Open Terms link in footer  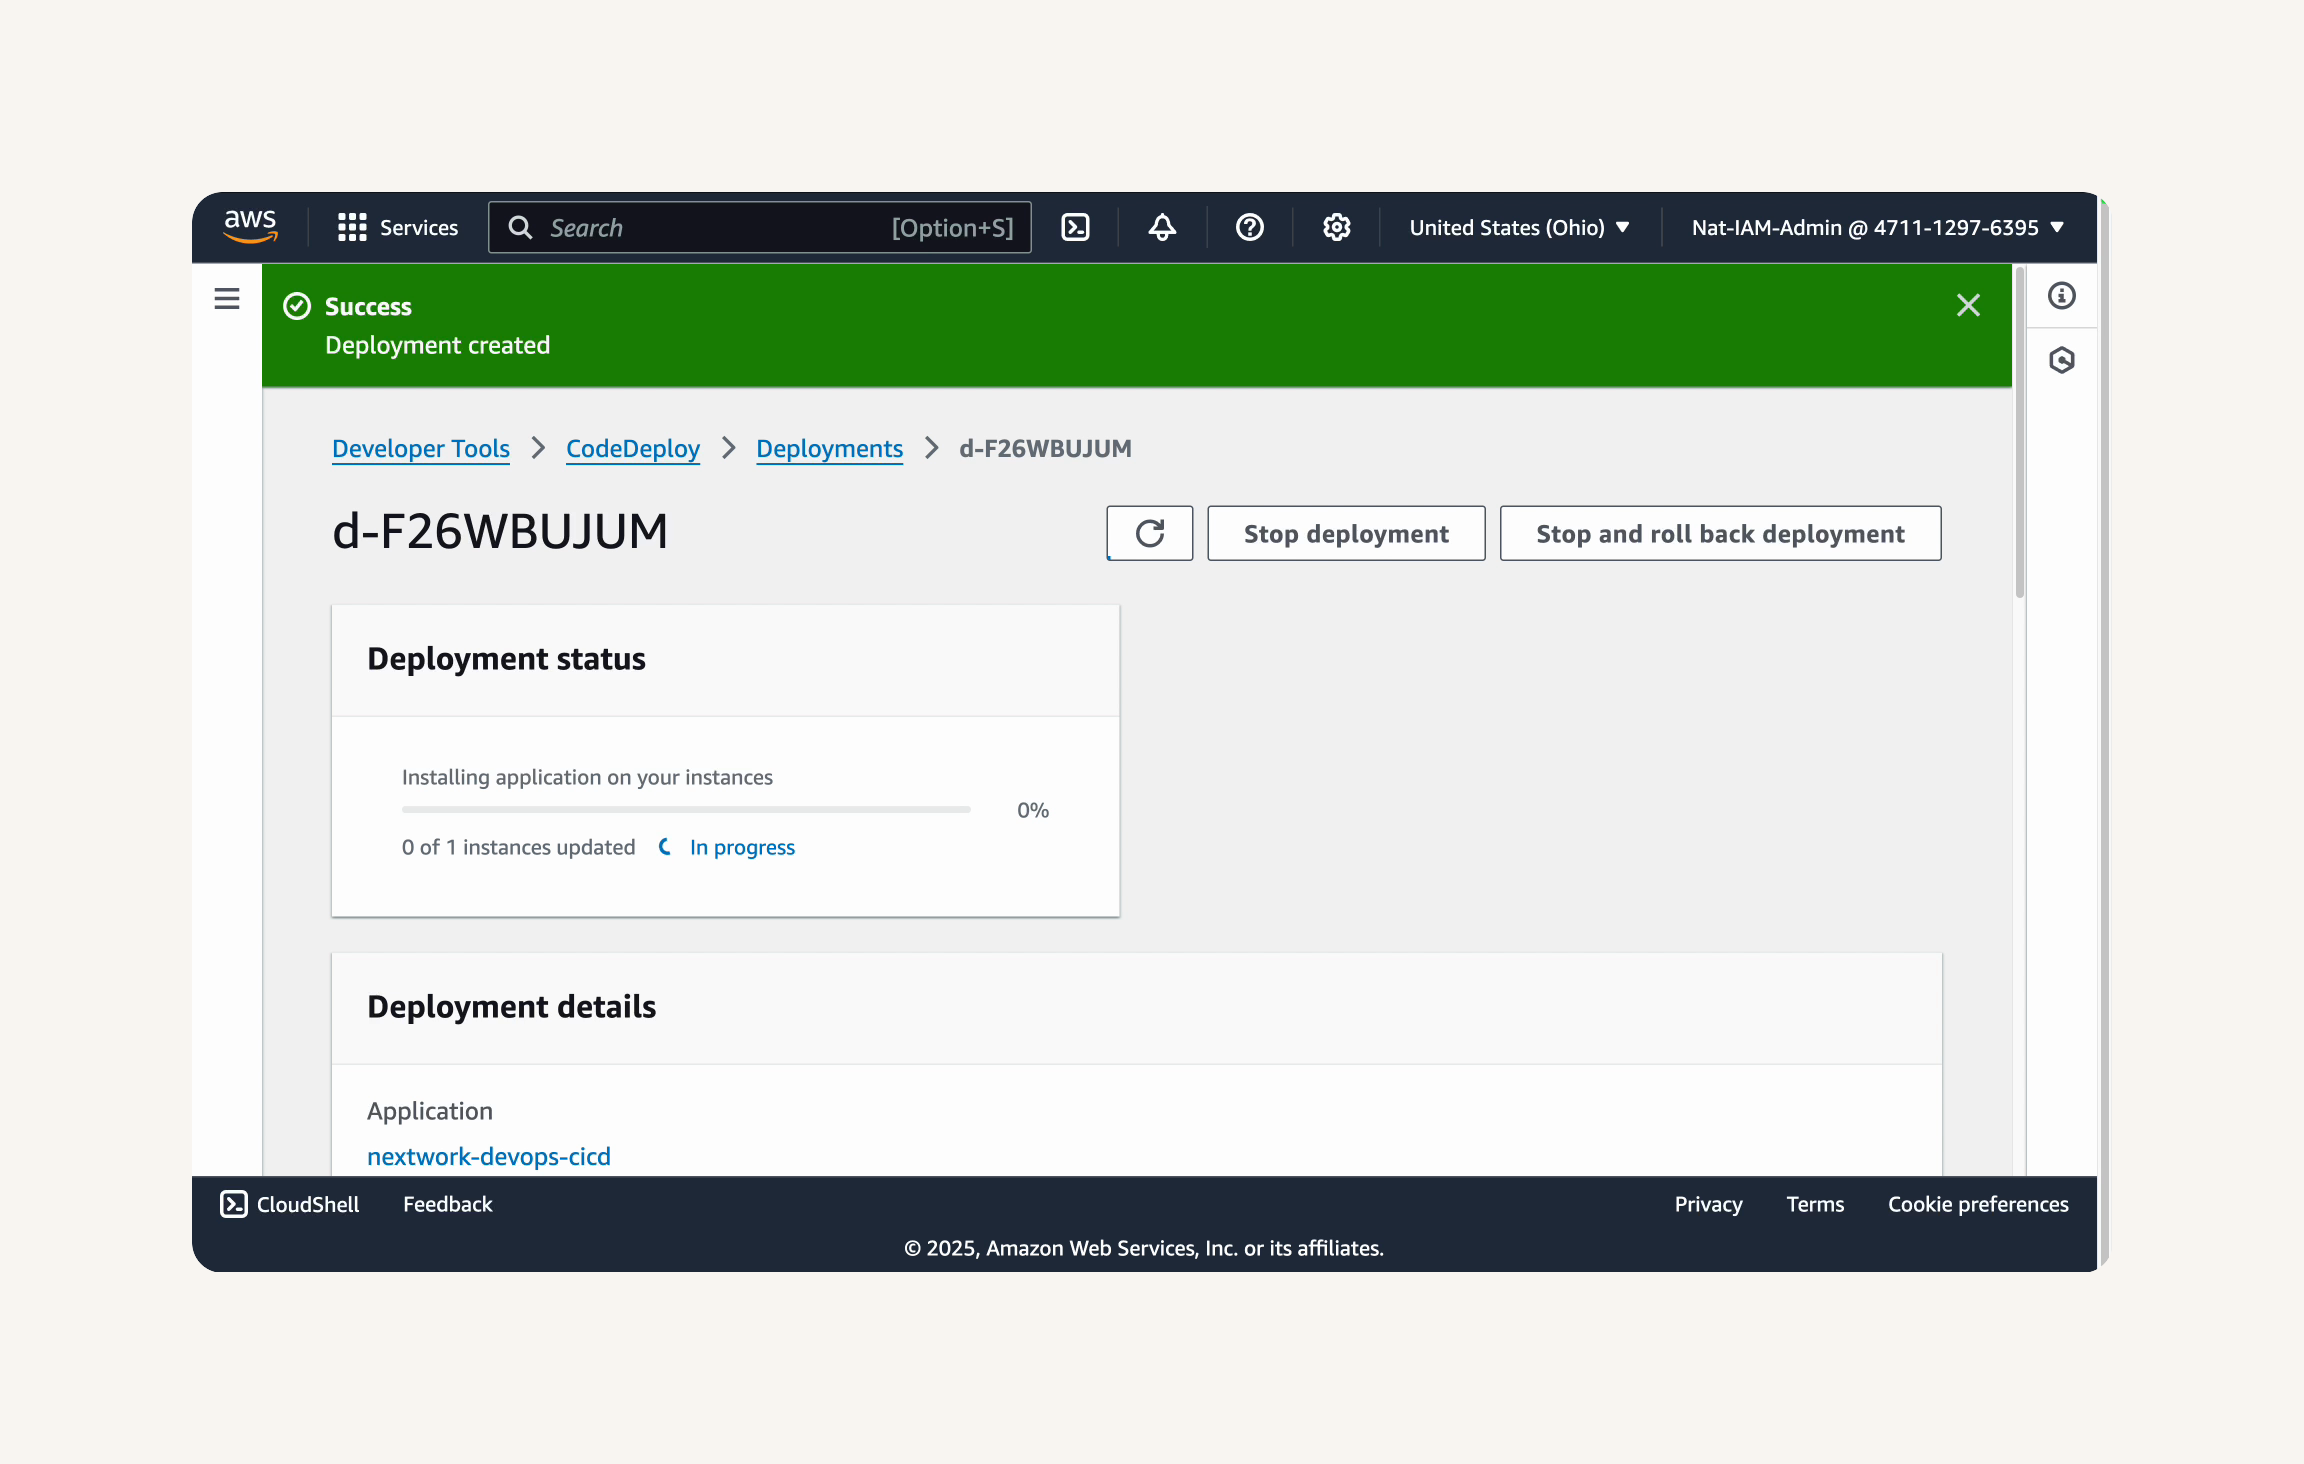[1815, 1204]
